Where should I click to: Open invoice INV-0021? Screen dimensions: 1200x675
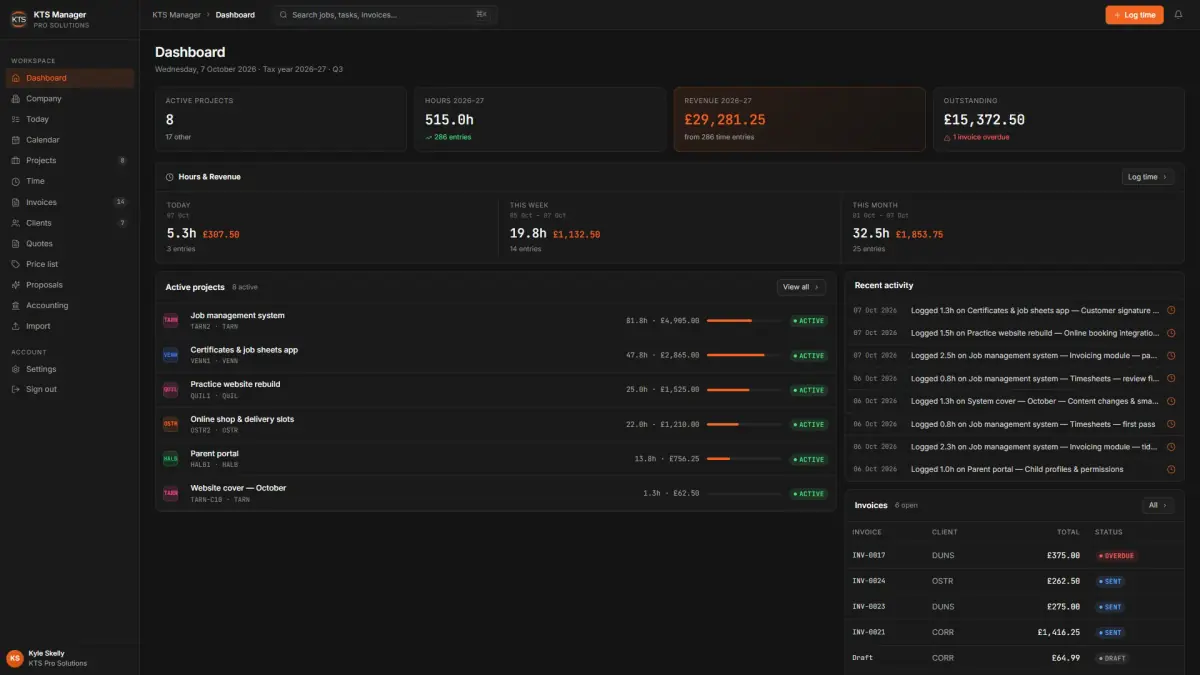[1014, 632]
